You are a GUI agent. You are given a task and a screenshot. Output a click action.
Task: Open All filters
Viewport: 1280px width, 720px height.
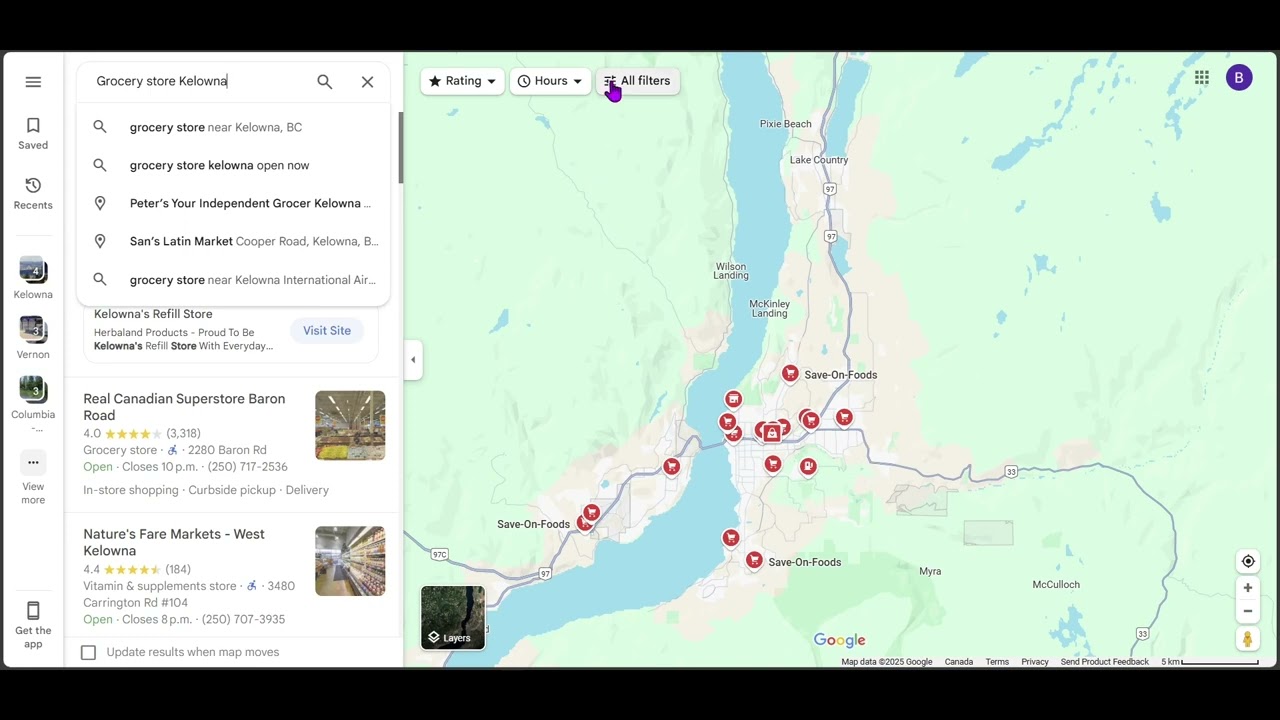tap(637, 81)
